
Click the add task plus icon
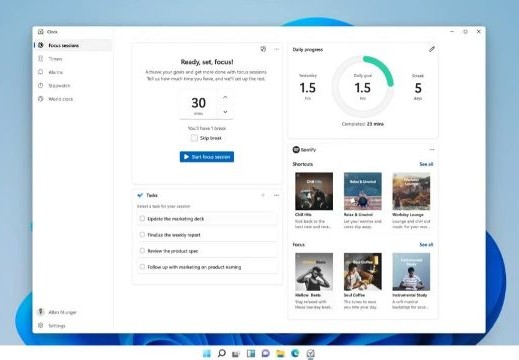(x=263, y=195)
